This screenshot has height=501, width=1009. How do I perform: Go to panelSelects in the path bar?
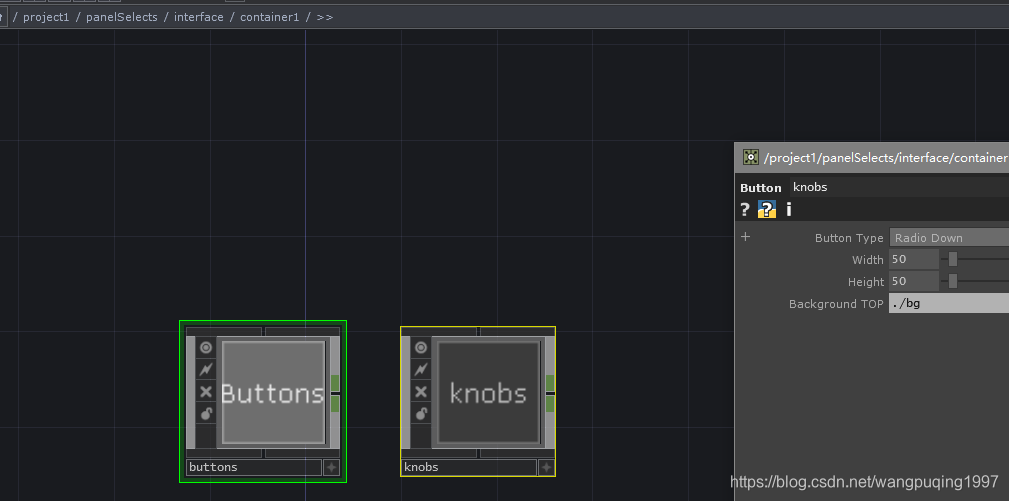pos(122,17)
